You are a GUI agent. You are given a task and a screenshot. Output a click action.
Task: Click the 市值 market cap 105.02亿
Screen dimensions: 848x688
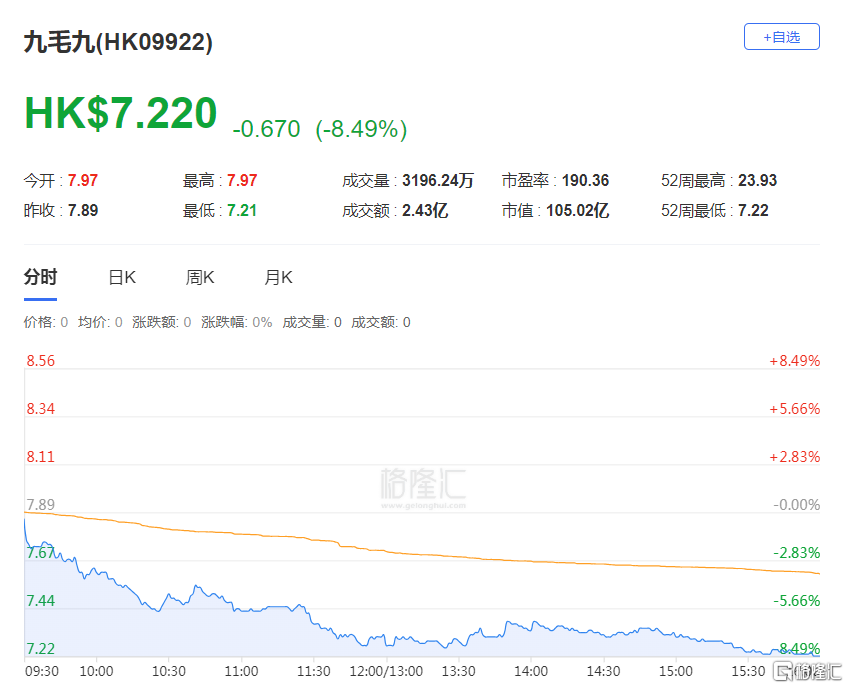[578, 210]
